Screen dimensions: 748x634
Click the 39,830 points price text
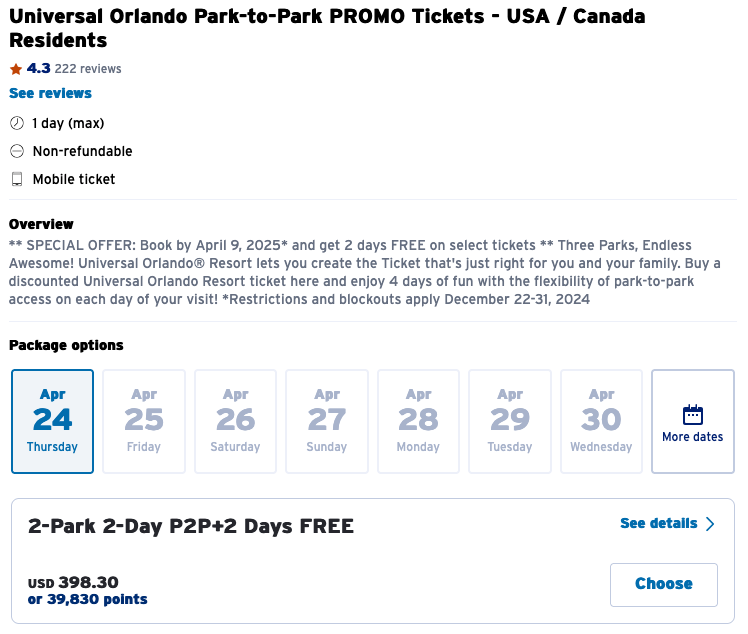(x=96, y=599)
